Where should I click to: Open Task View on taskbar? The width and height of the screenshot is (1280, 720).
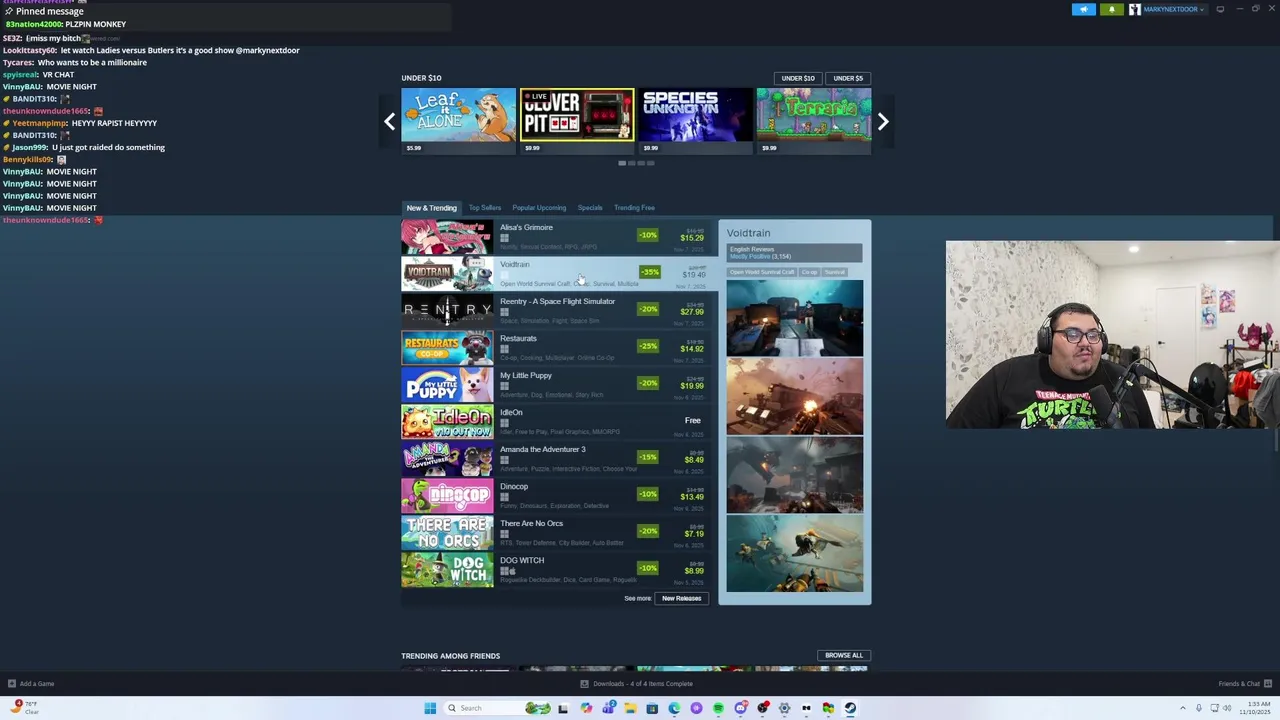(x=563, y=708)
